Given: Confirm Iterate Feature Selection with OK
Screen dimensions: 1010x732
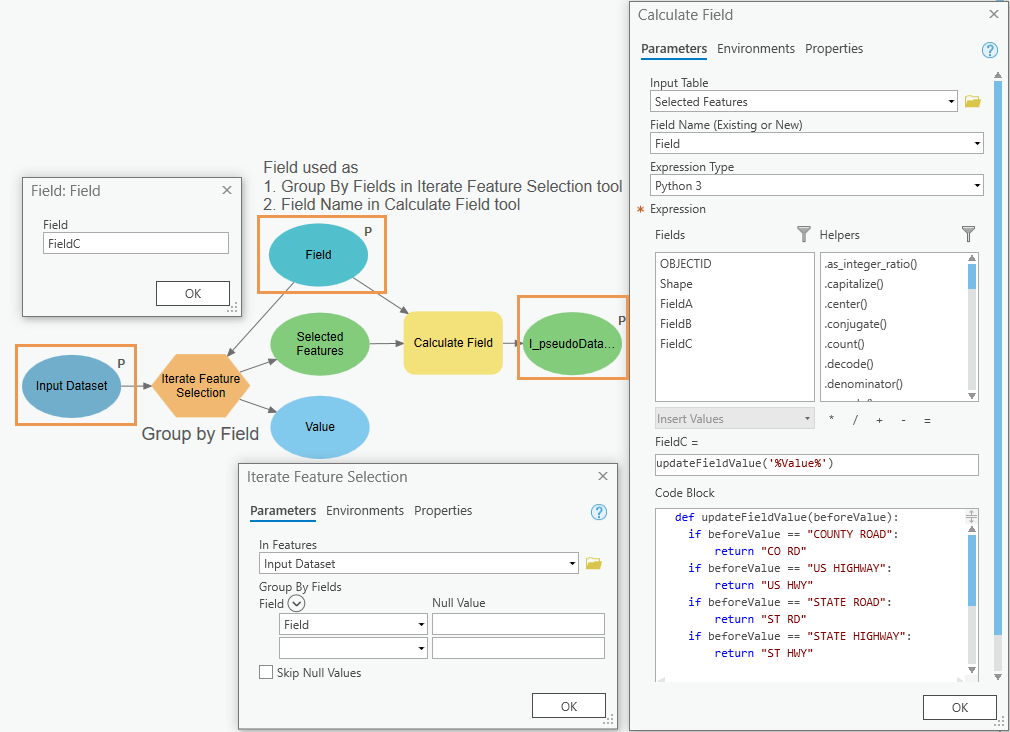Looking at the screenshot, I should [568, 706].
